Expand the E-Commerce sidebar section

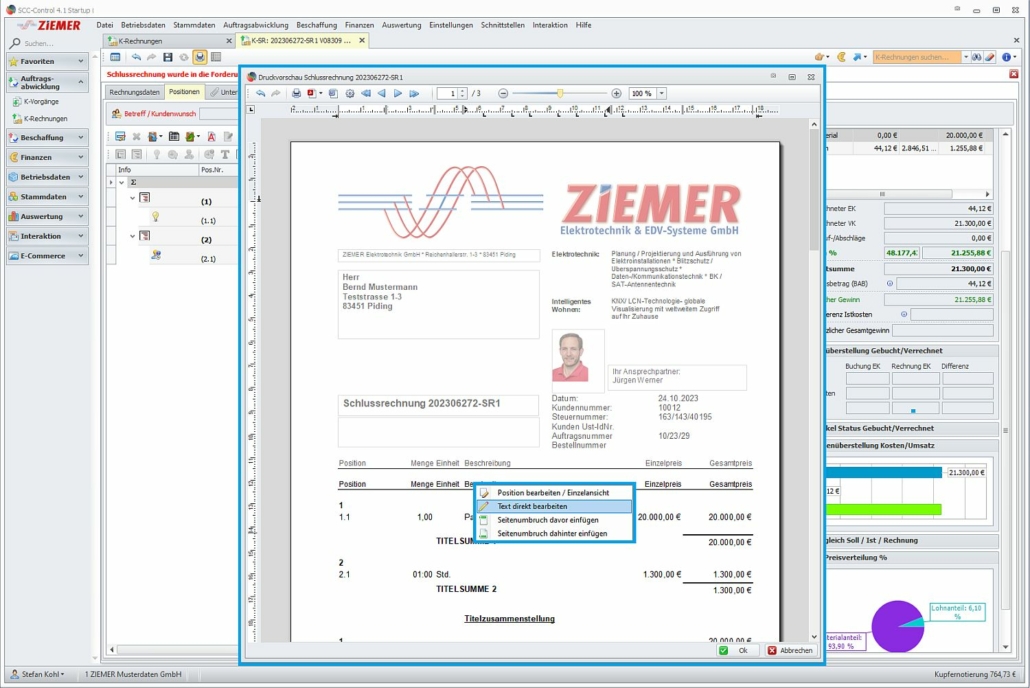click(47, 256)
